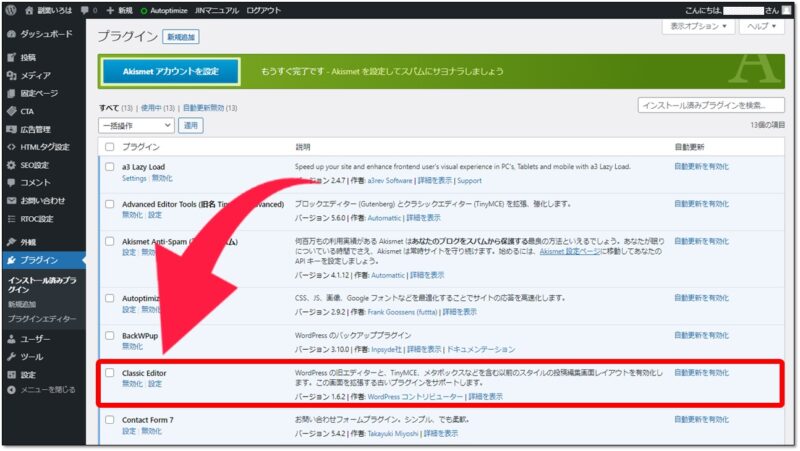
Task: Open ツール in the sidebar
Action: point(25,357)
